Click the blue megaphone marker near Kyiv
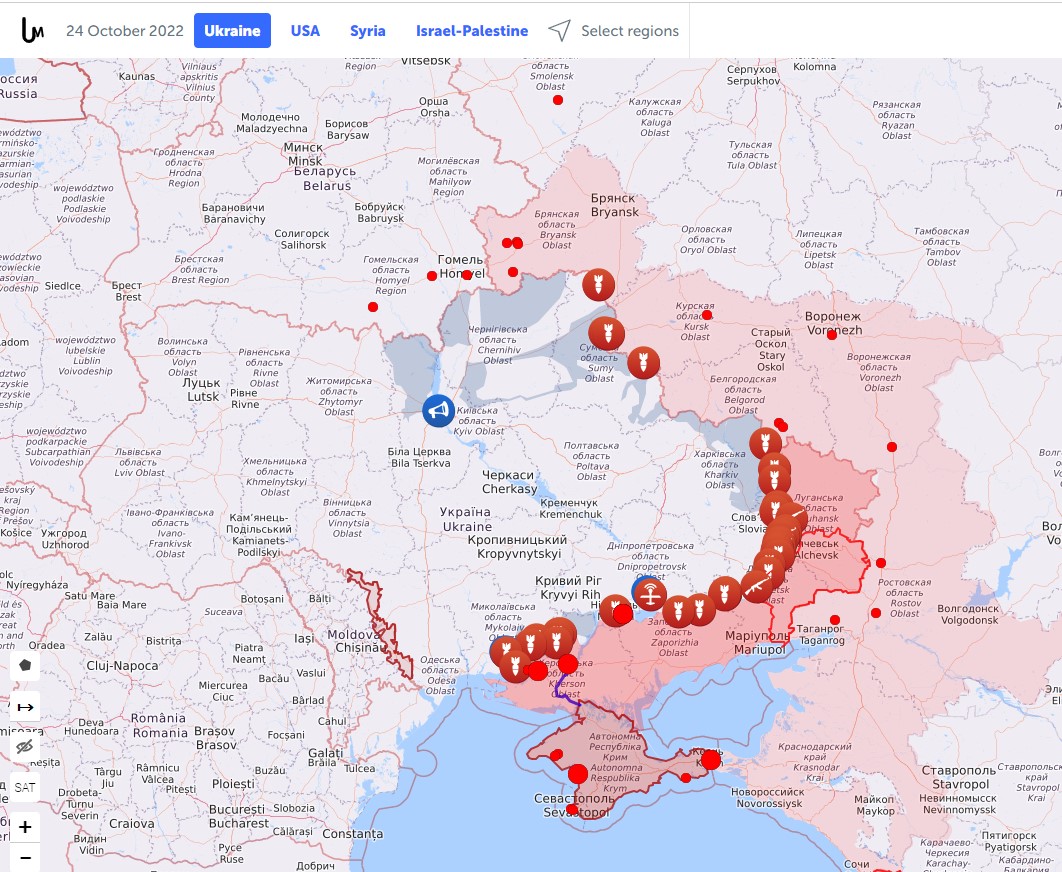This screenshot has height=872, width=1062. 438,410
